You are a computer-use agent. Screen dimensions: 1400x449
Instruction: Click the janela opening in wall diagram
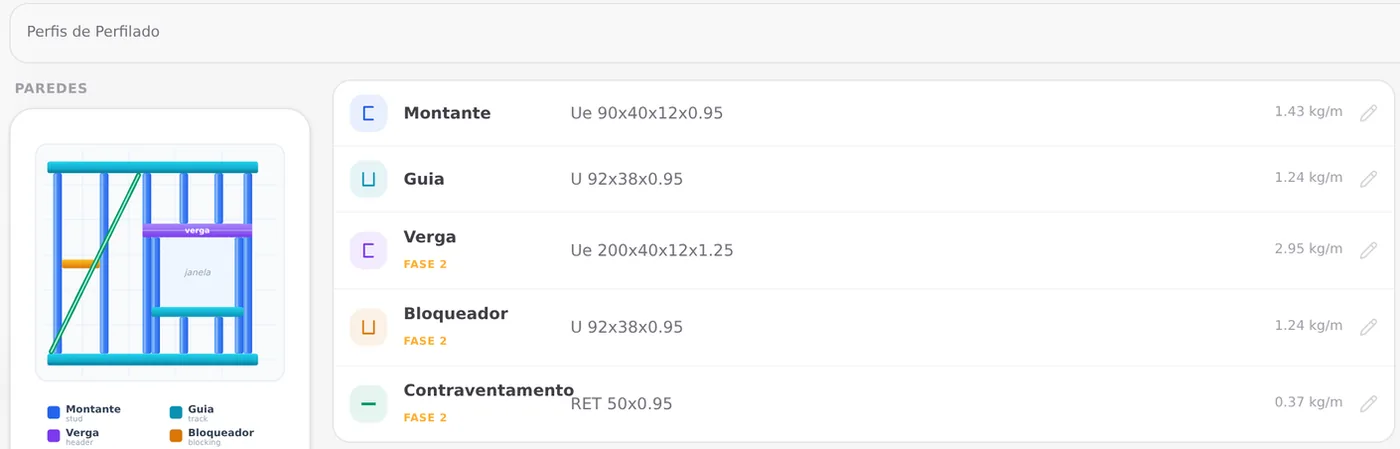click(198, 272)
